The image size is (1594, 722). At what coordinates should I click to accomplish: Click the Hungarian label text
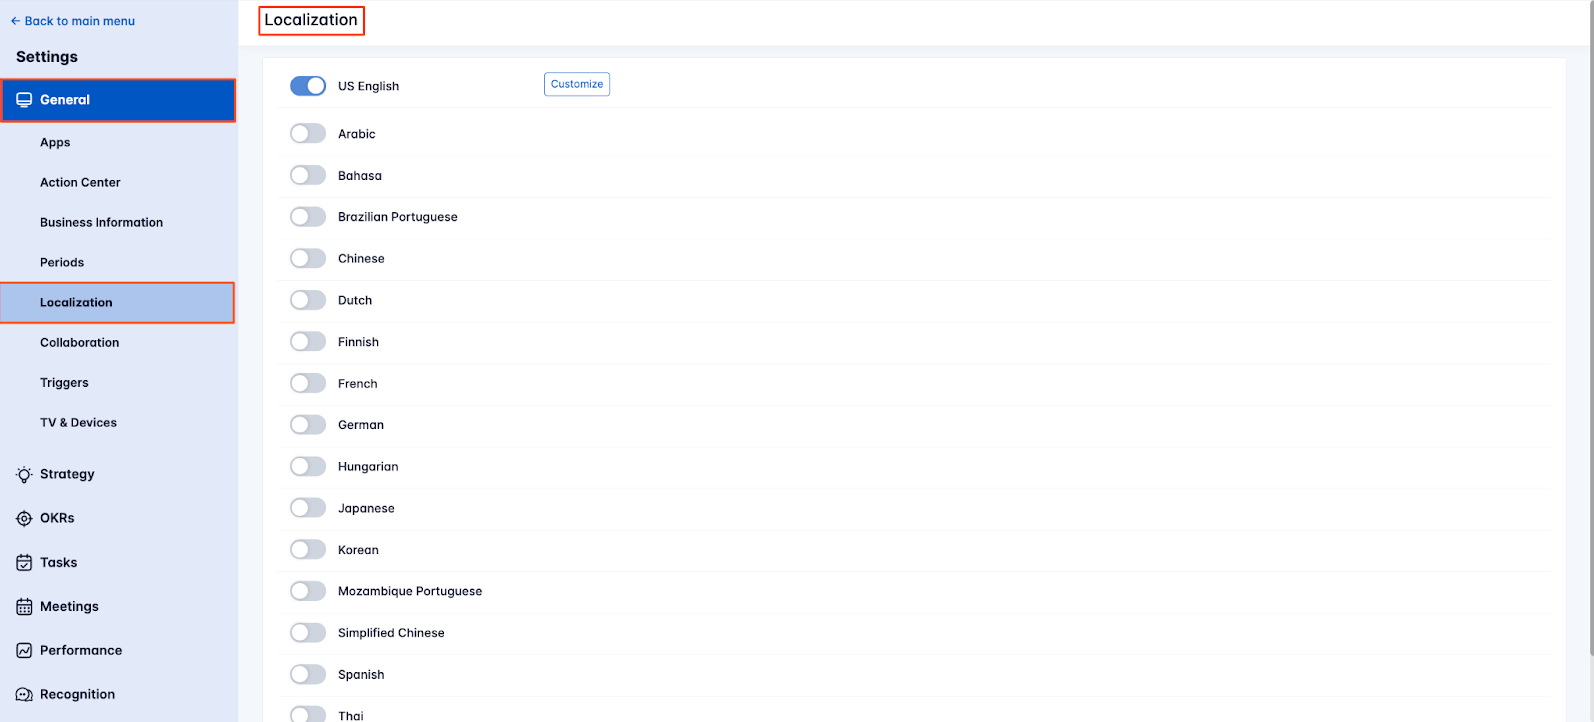point(368,466)
